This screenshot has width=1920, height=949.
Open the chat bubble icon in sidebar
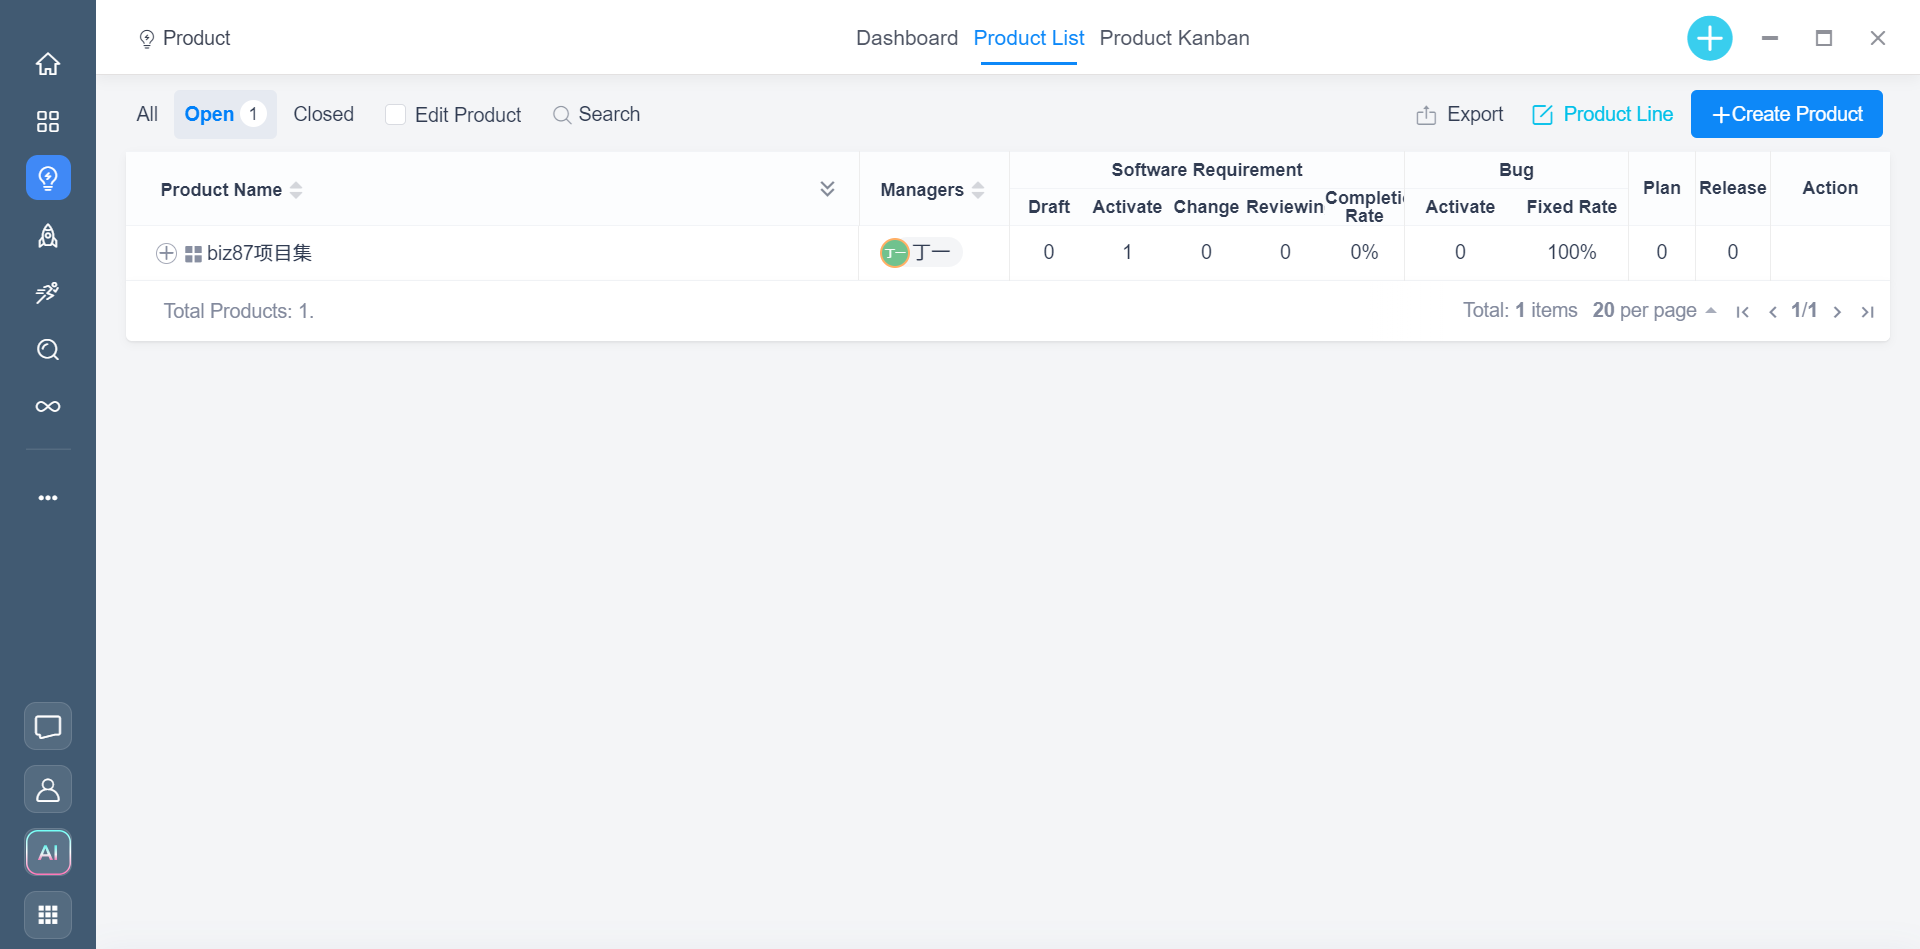[48, 726]
